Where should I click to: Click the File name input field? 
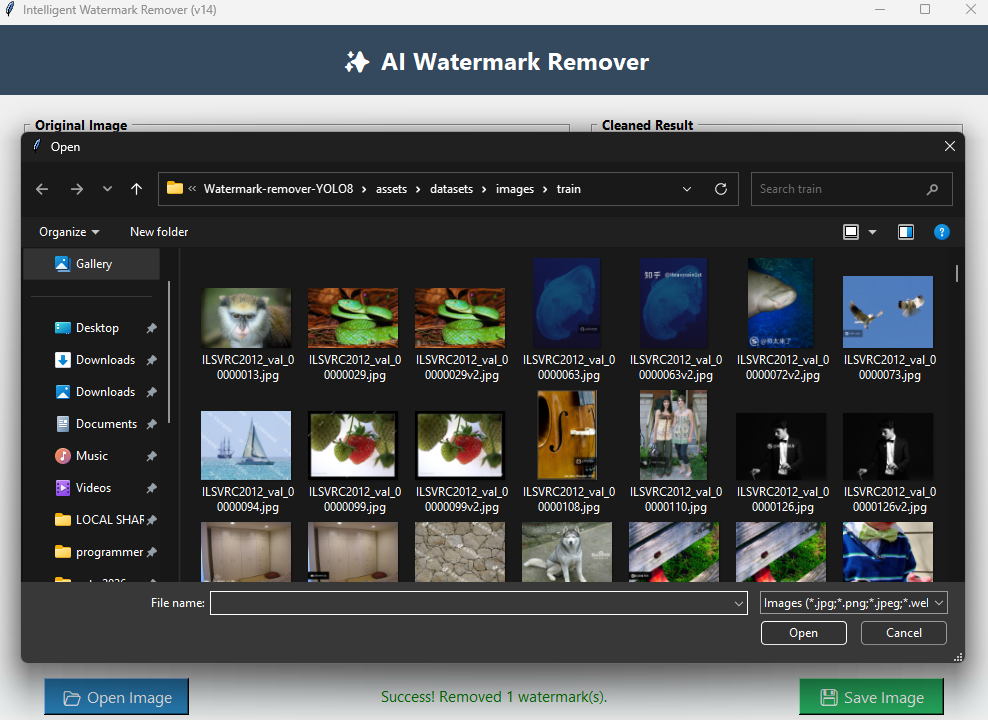pos(470,603)
